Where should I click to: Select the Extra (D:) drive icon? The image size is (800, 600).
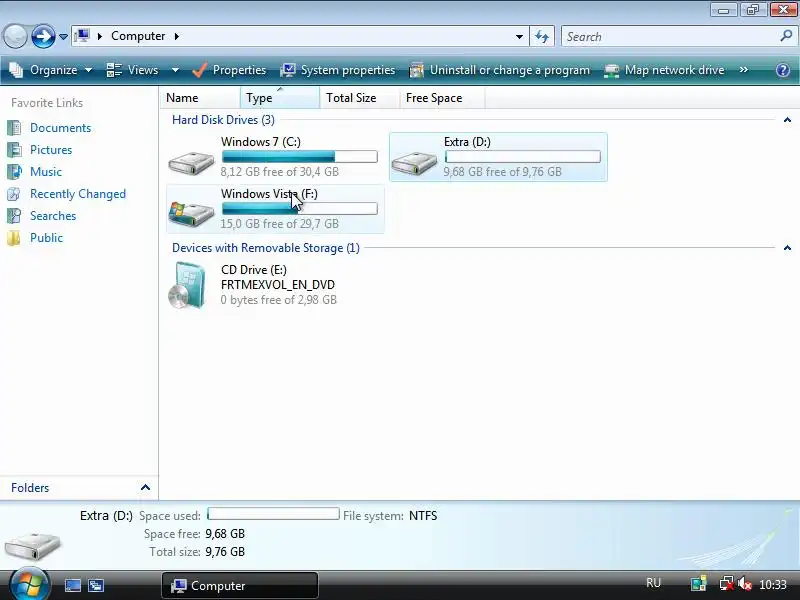(x=414, y=162)
